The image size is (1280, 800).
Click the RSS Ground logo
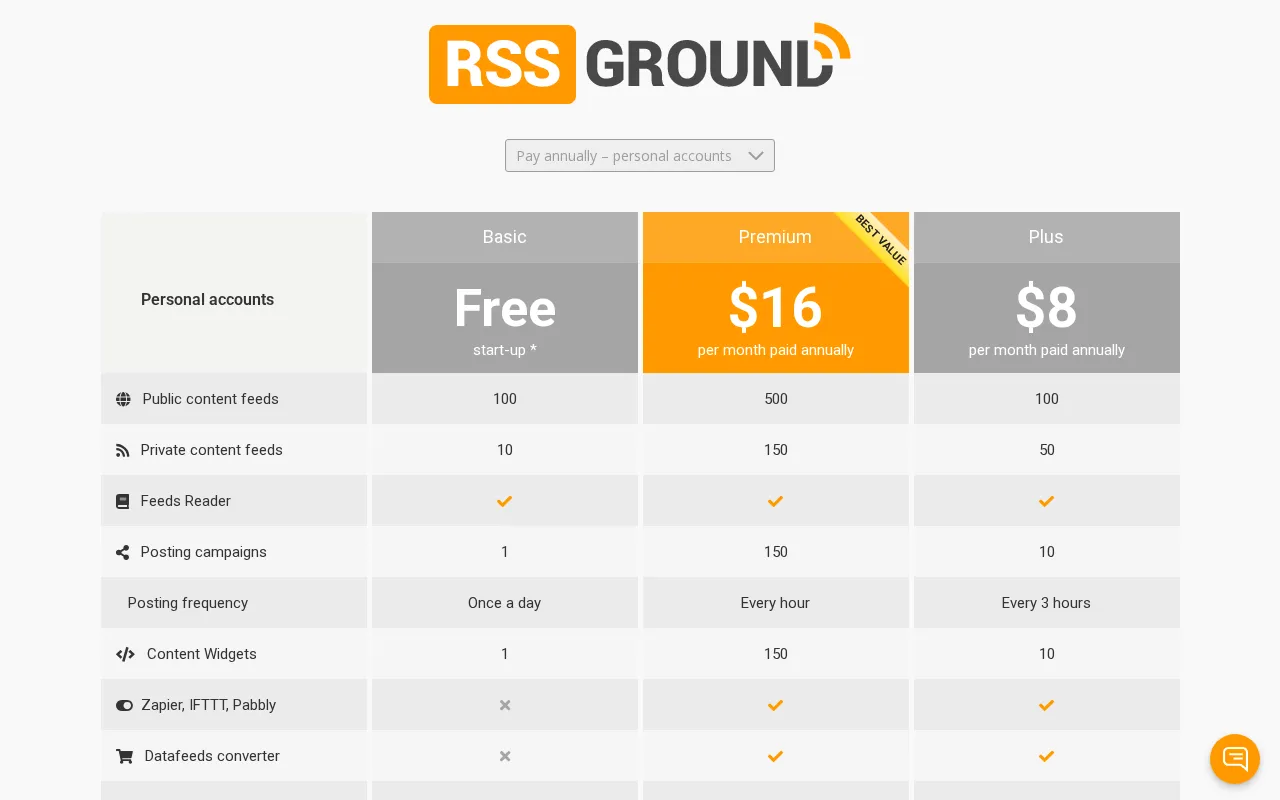640,63
